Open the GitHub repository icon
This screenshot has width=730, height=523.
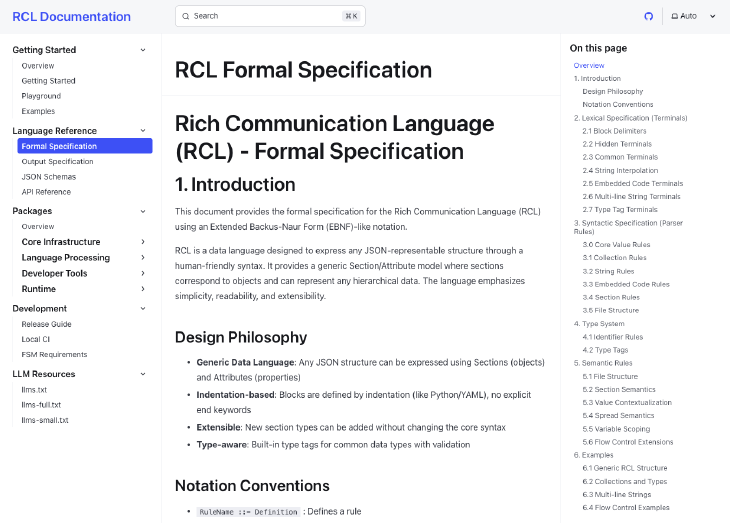(x=648, y=16)
